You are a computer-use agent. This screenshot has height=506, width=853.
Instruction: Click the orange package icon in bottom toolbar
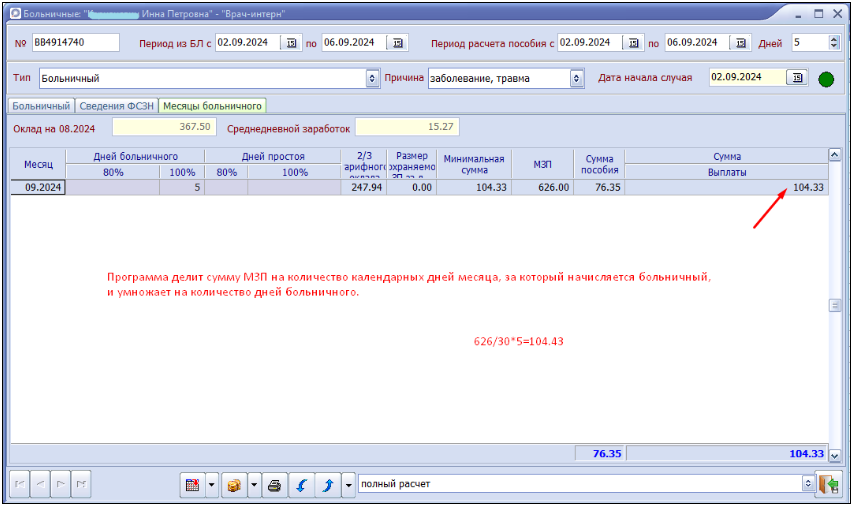point(233,485)
